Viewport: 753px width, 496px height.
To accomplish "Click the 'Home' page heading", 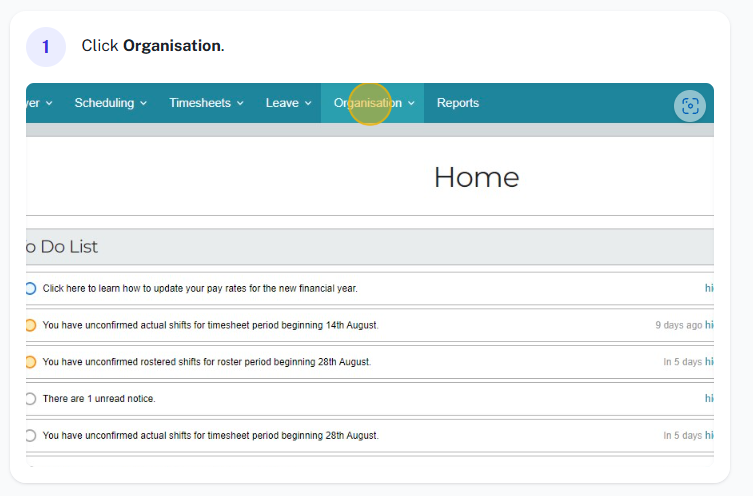I will (x=476, y=177).
